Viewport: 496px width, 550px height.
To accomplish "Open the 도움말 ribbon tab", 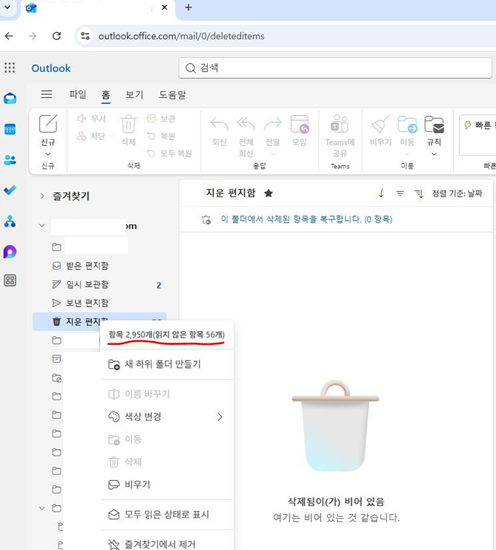I will tap(172, 95).
